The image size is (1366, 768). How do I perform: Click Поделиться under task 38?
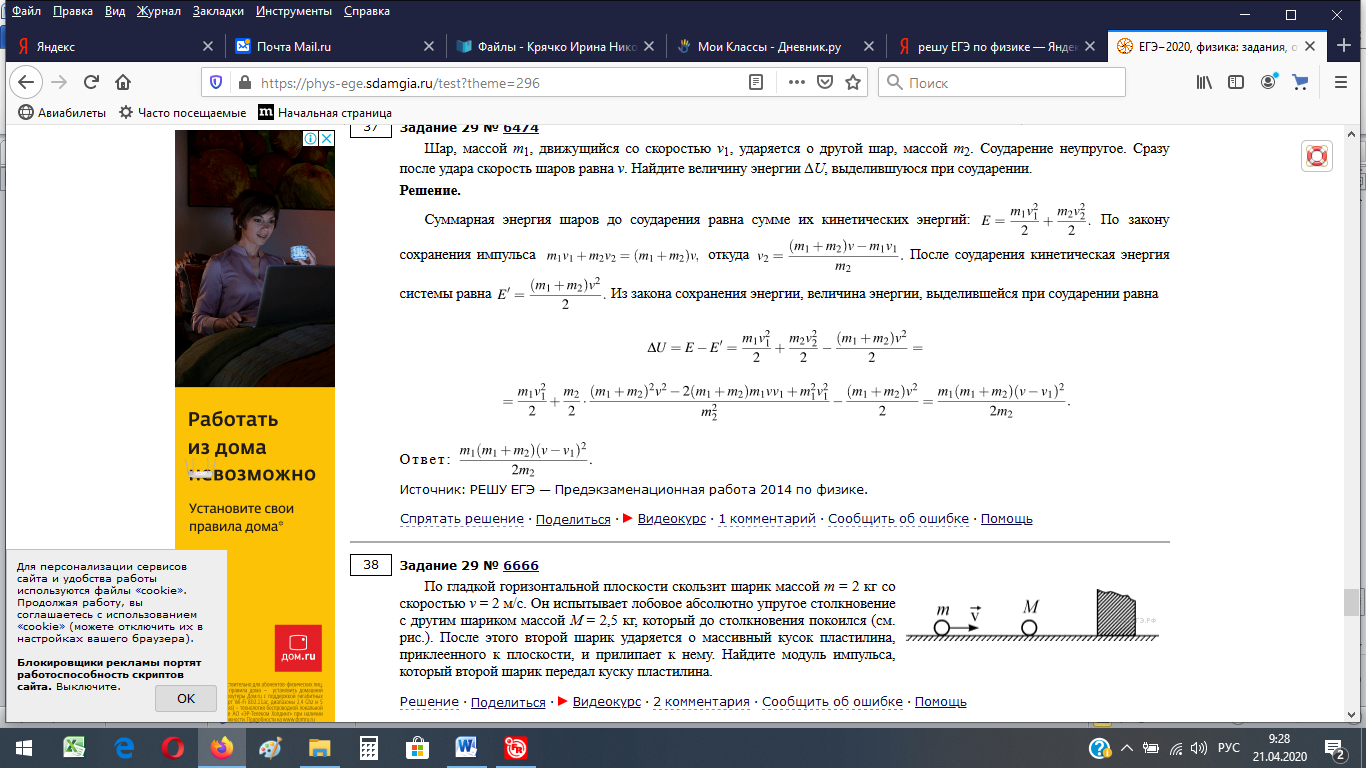tap(508, 702)
